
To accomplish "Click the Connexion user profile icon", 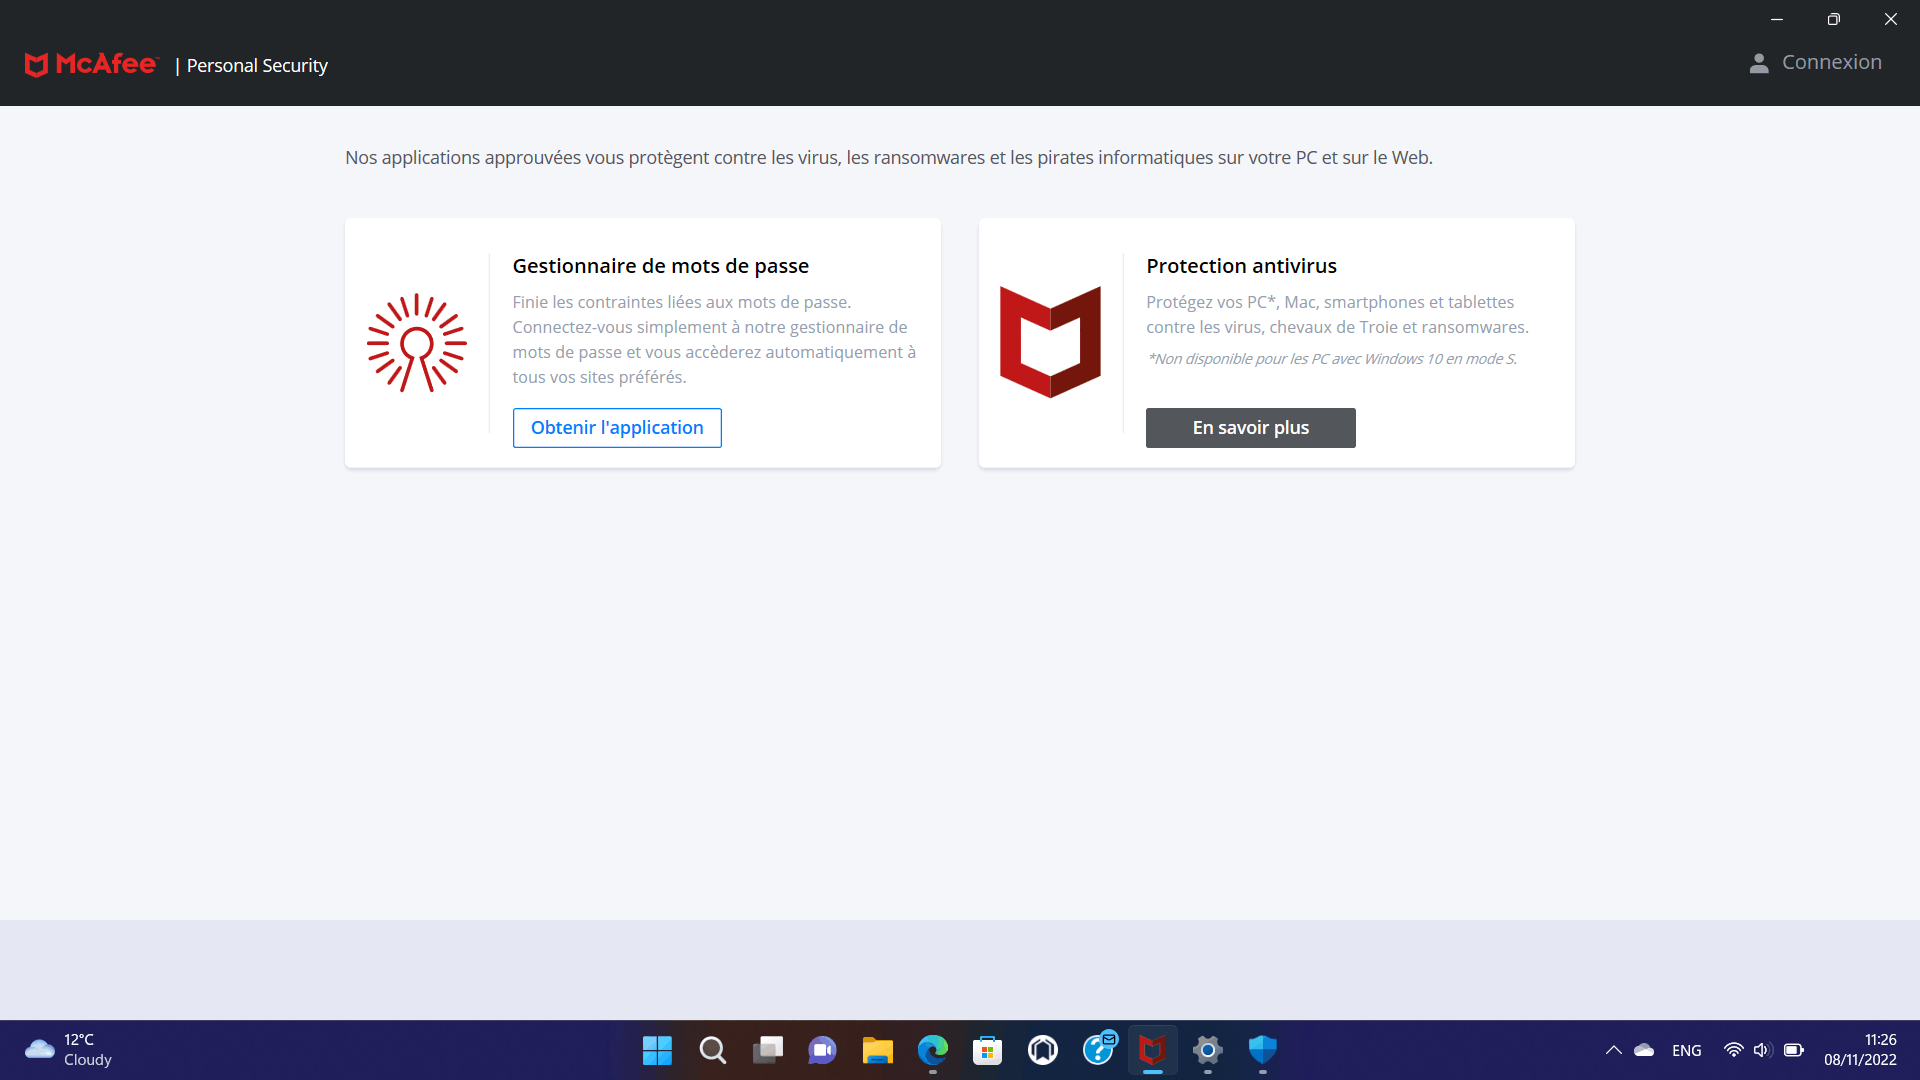I will (1759, 63).
